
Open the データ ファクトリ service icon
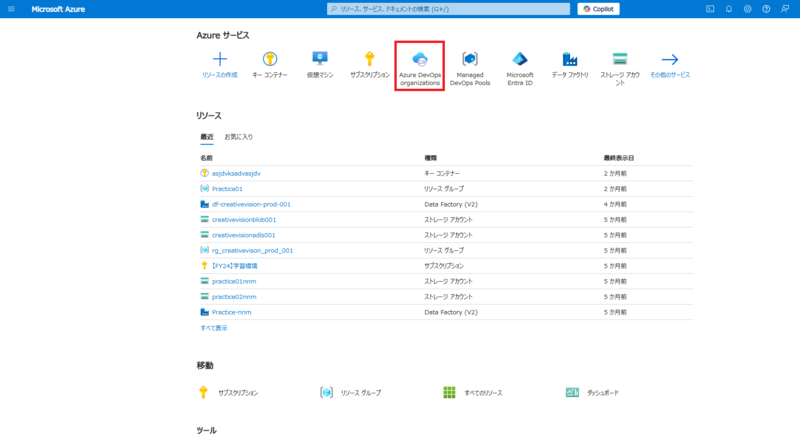570,59
